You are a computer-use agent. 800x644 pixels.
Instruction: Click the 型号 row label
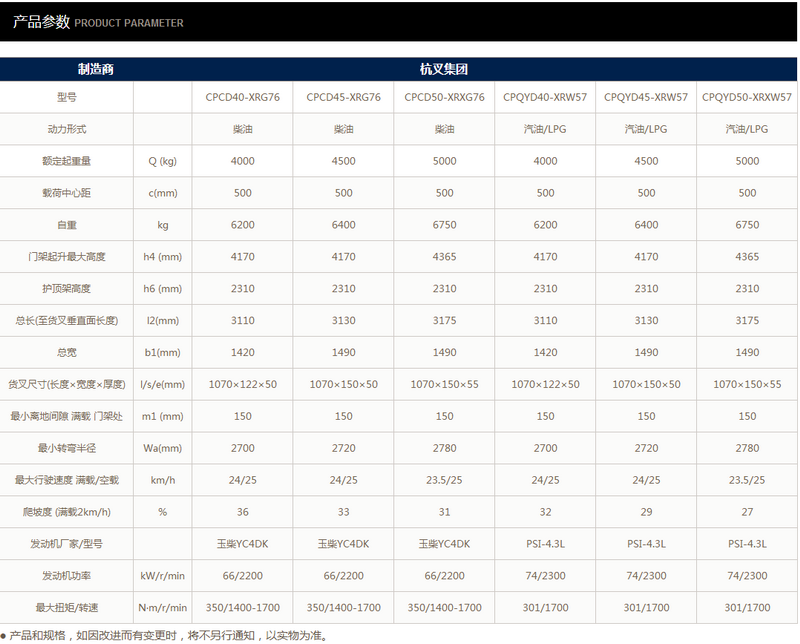67,97
